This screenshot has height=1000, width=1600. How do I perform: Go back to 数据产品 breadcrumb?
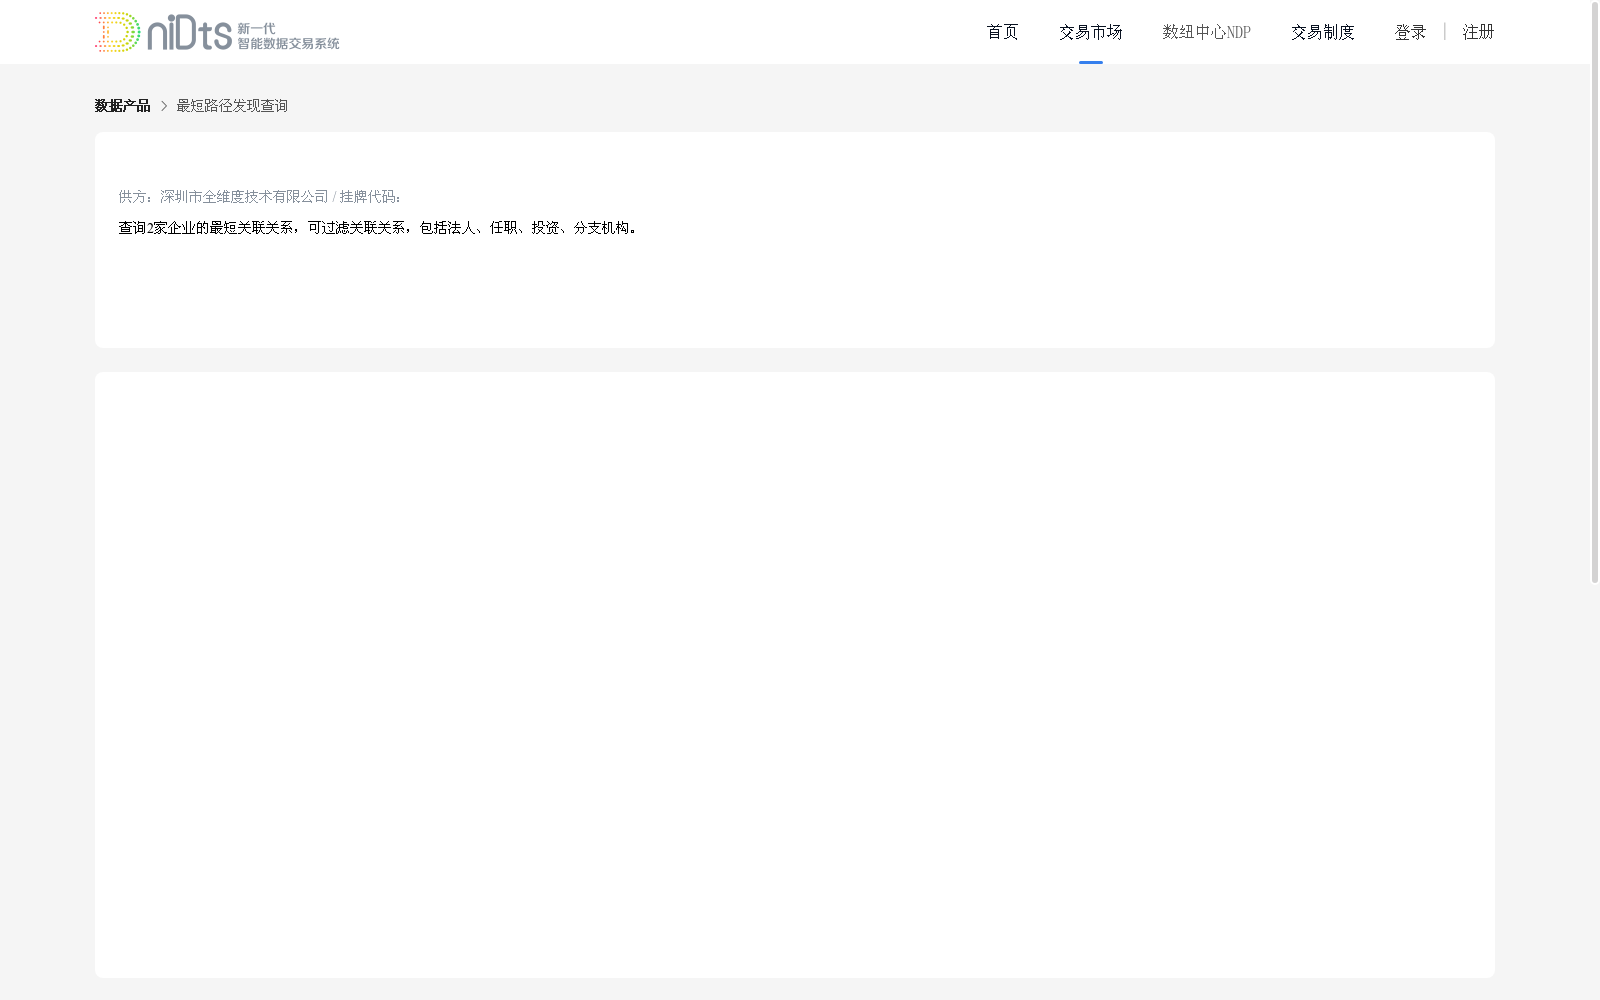(x=122, y=106)
